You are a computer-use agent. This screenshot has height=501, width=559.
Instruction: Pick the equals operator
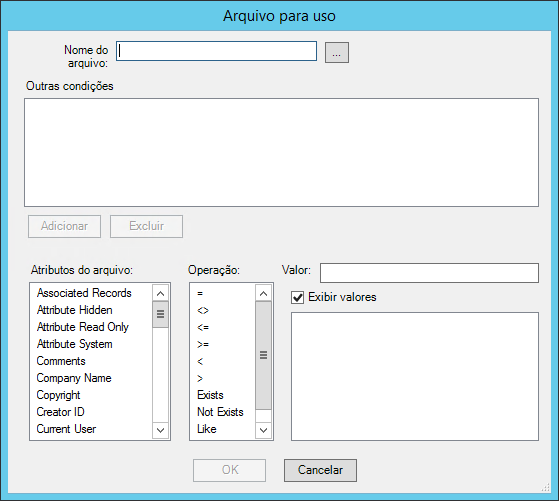(200, 293)
